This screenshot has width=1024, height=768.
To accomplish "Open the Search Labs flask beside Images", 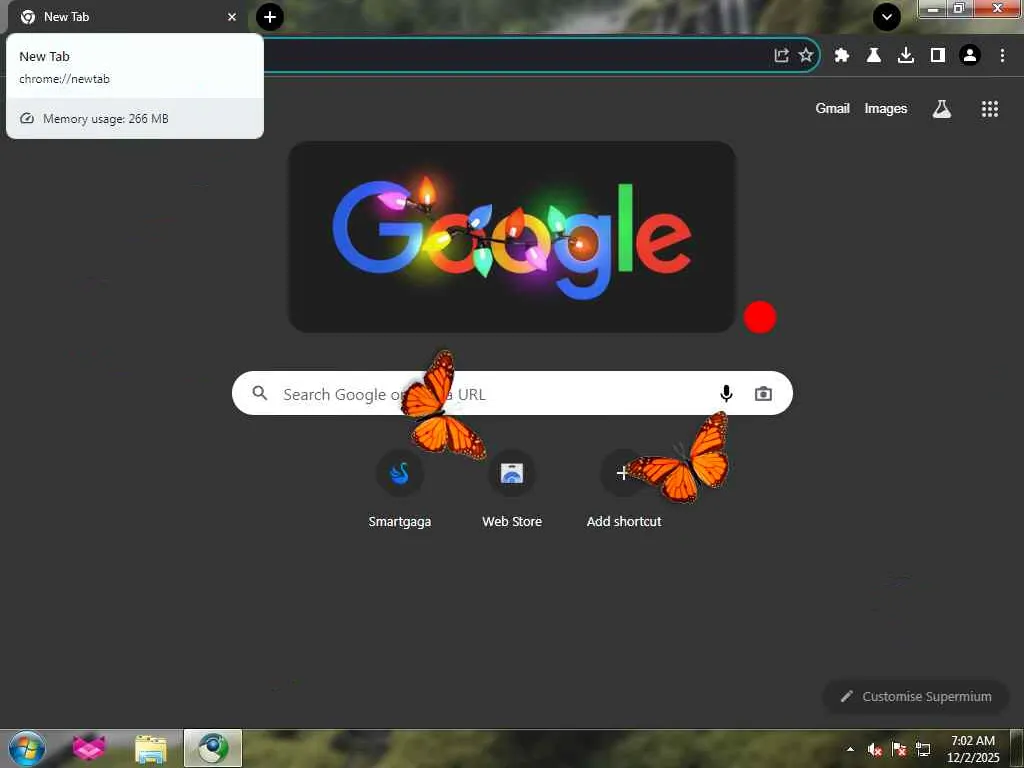I will tap(942, 109).
